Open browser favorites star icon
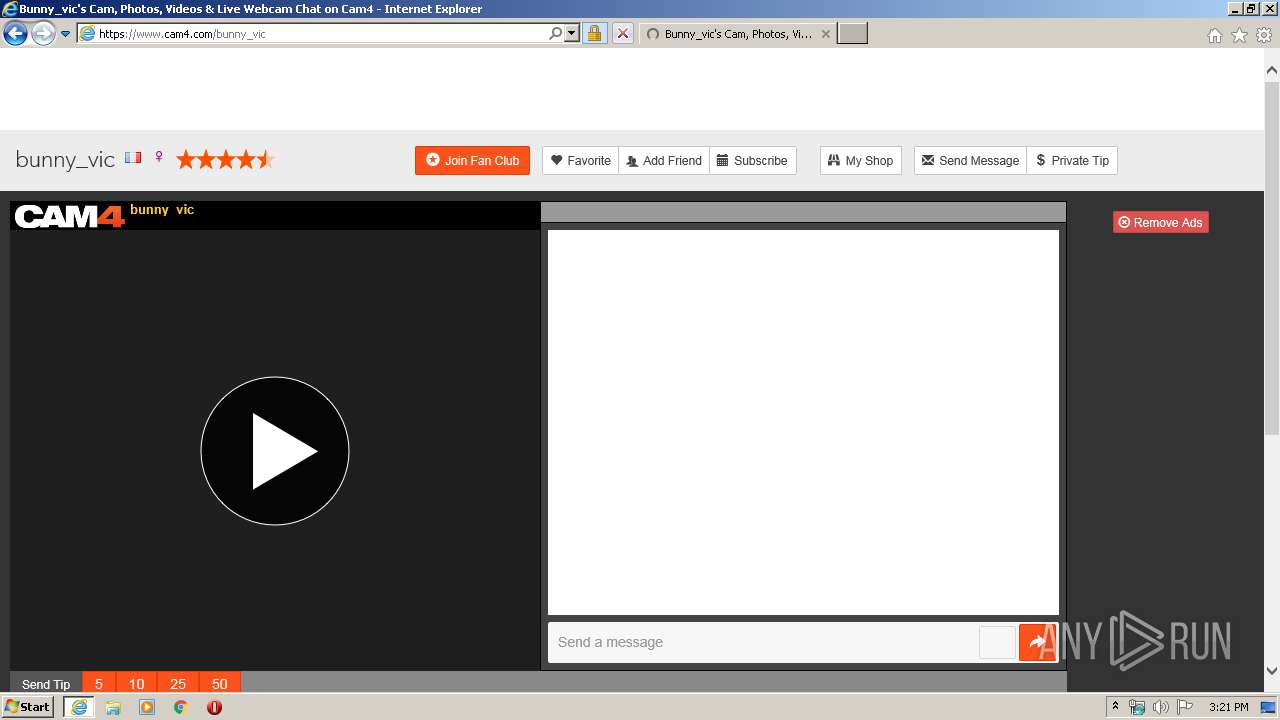This screenshot has height=720, width=1280. [1239, 35]
